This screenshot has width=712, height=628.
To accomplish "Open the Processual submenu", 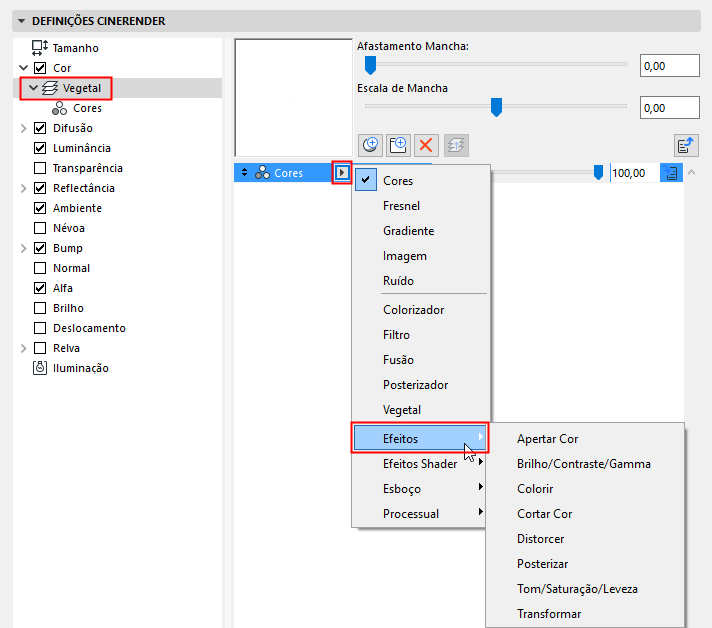I will [x=420, y=514].
